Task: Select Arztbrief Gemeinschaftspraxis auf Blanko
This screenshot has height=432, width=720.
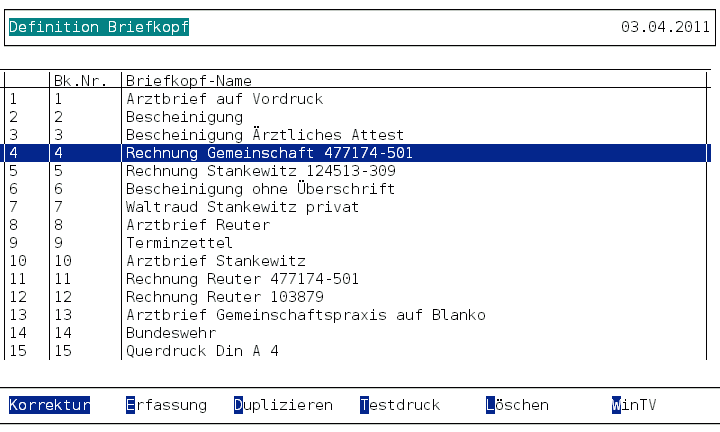Action: tap(357, 315)
